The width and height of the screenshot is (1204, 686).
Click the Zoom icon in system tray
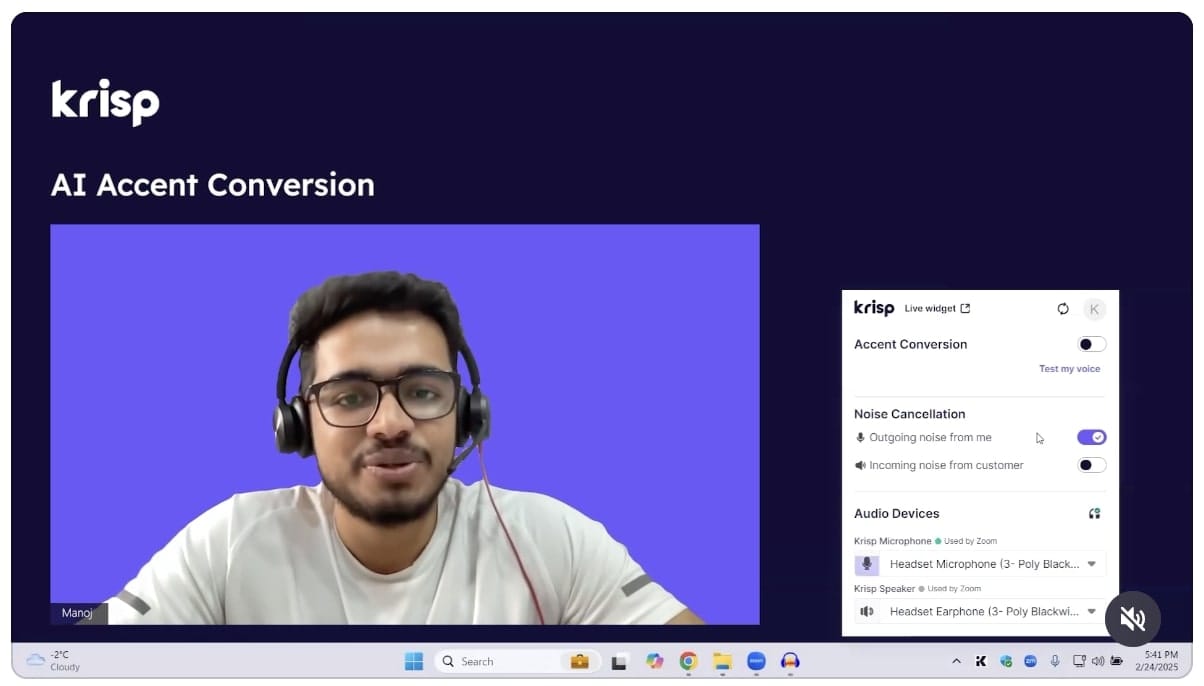pyautogui.click(x=1030, y=661)
